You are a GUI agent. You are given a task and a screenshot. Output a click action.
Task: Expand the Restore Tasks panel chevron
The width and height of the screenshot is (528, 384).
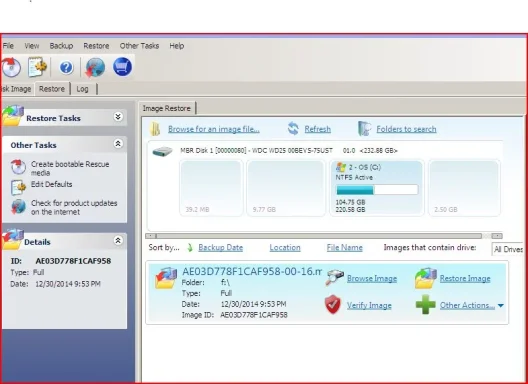(x=118, y=117)
